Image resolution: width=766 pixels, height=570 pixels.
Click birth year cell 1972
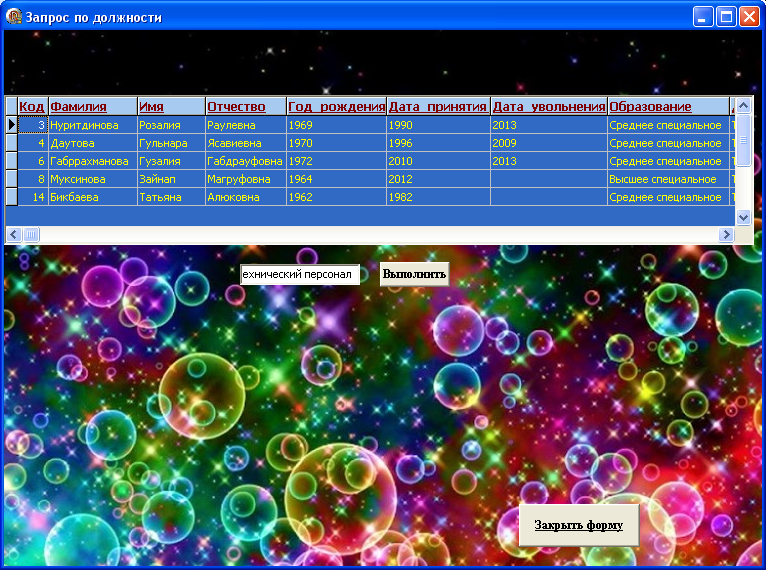coord(337,161)
